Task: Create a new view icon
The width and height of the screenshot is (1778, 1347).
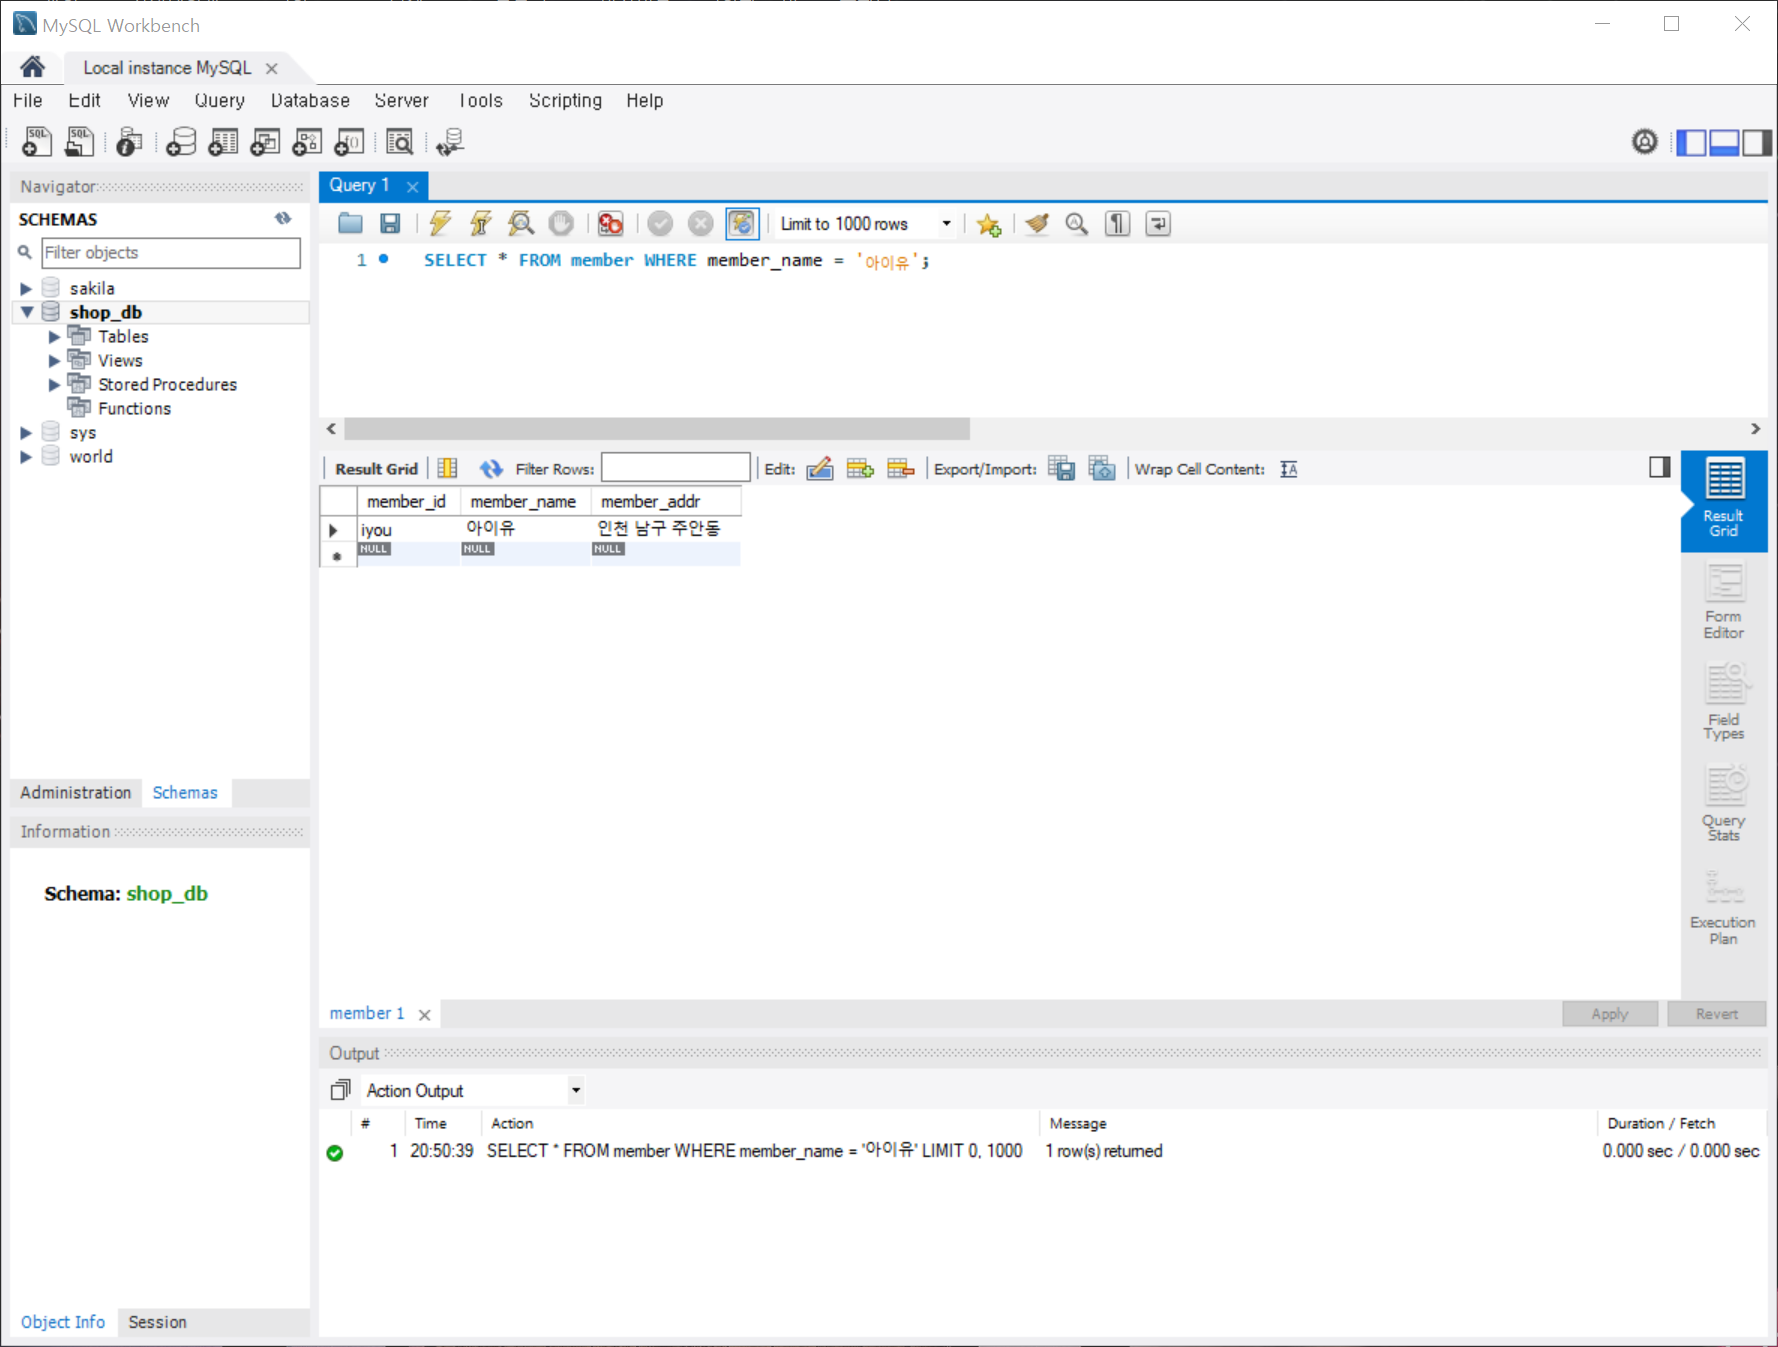Action: [265, 142]
